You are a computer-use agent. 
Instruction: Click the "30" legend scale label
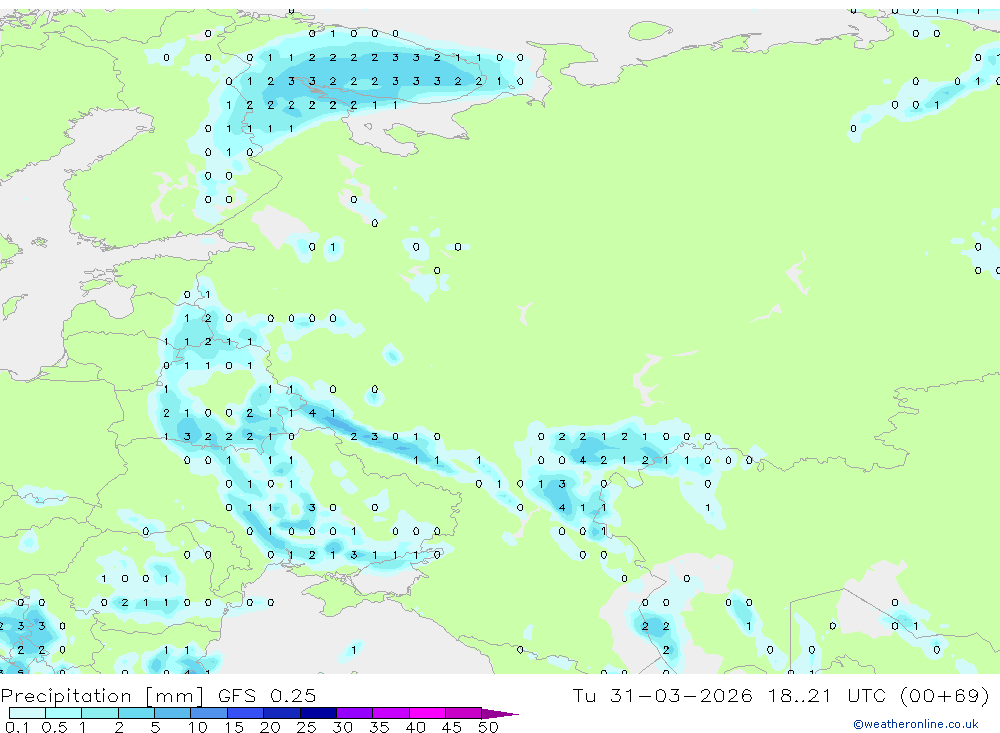point(342,727)
